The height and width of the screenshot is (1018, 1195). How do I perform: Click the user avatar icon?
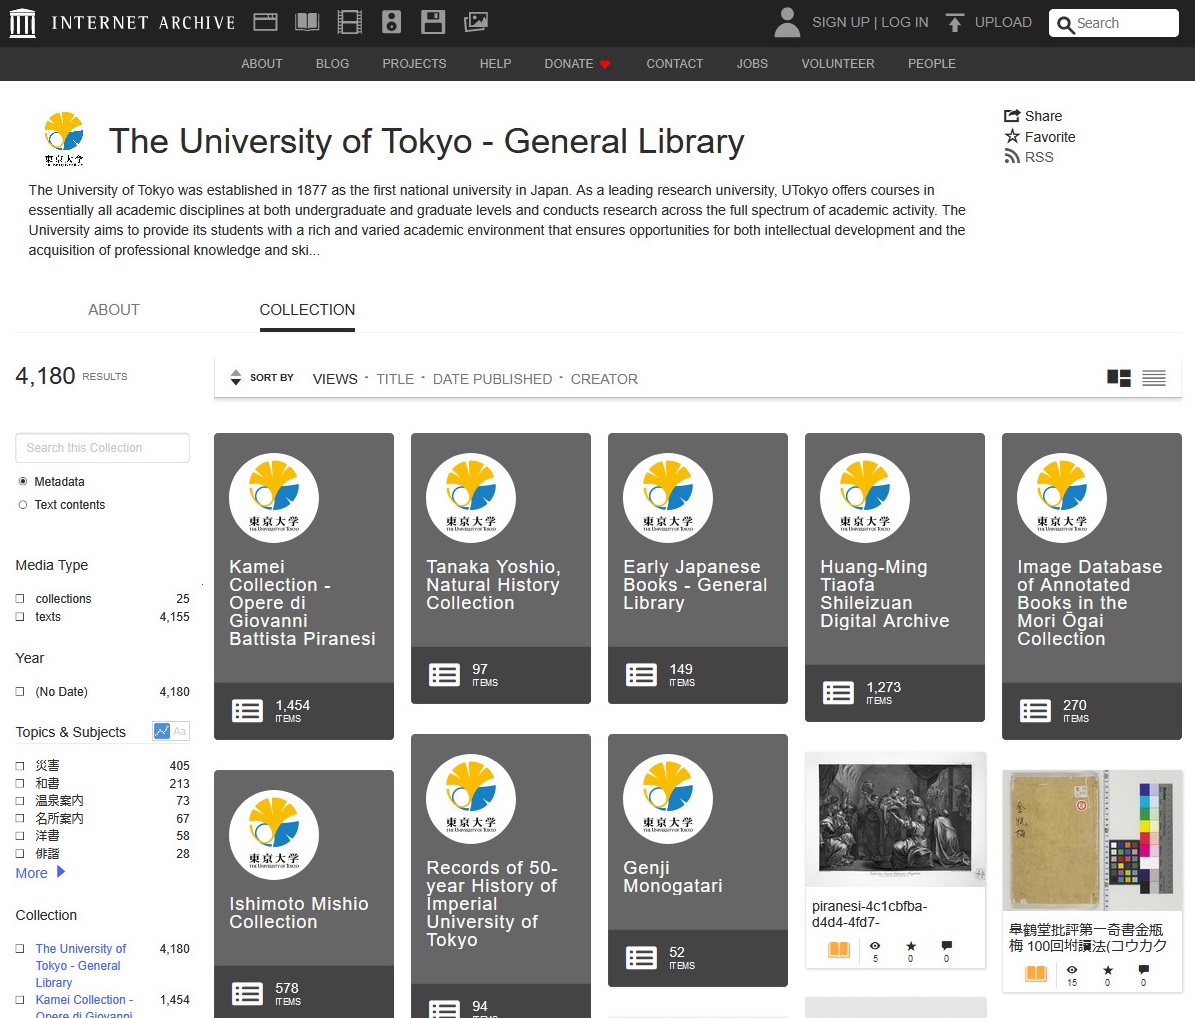[787, 22]
